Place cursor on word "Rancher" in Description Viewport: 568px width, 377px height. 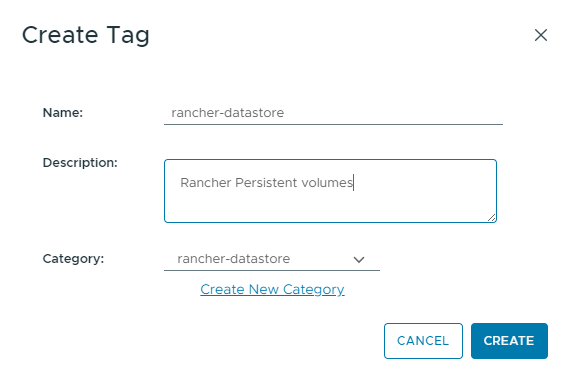tap(206, 183)
